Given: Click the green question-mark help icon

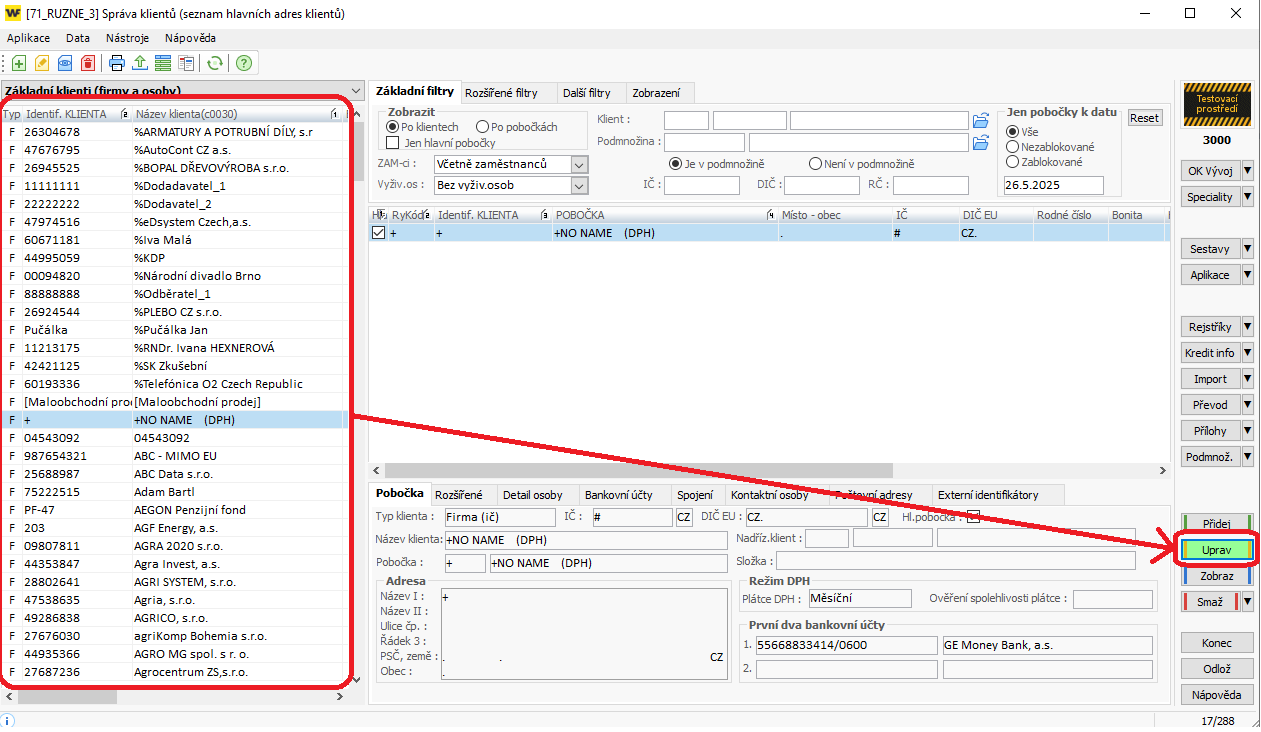Looking at the screenshot, I should [243, 63].
